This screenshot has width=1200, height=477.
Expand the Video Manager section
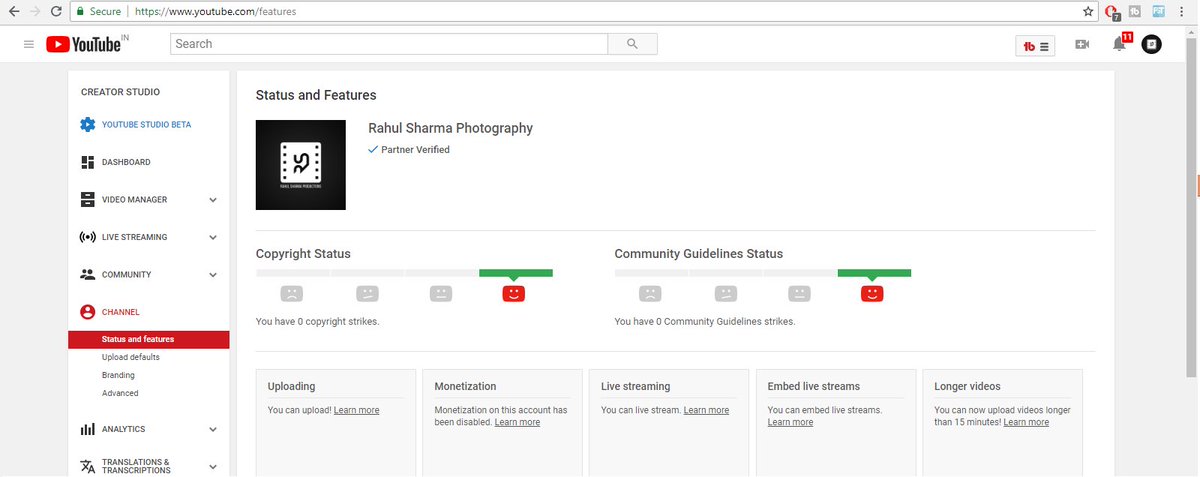coord(213,200)
